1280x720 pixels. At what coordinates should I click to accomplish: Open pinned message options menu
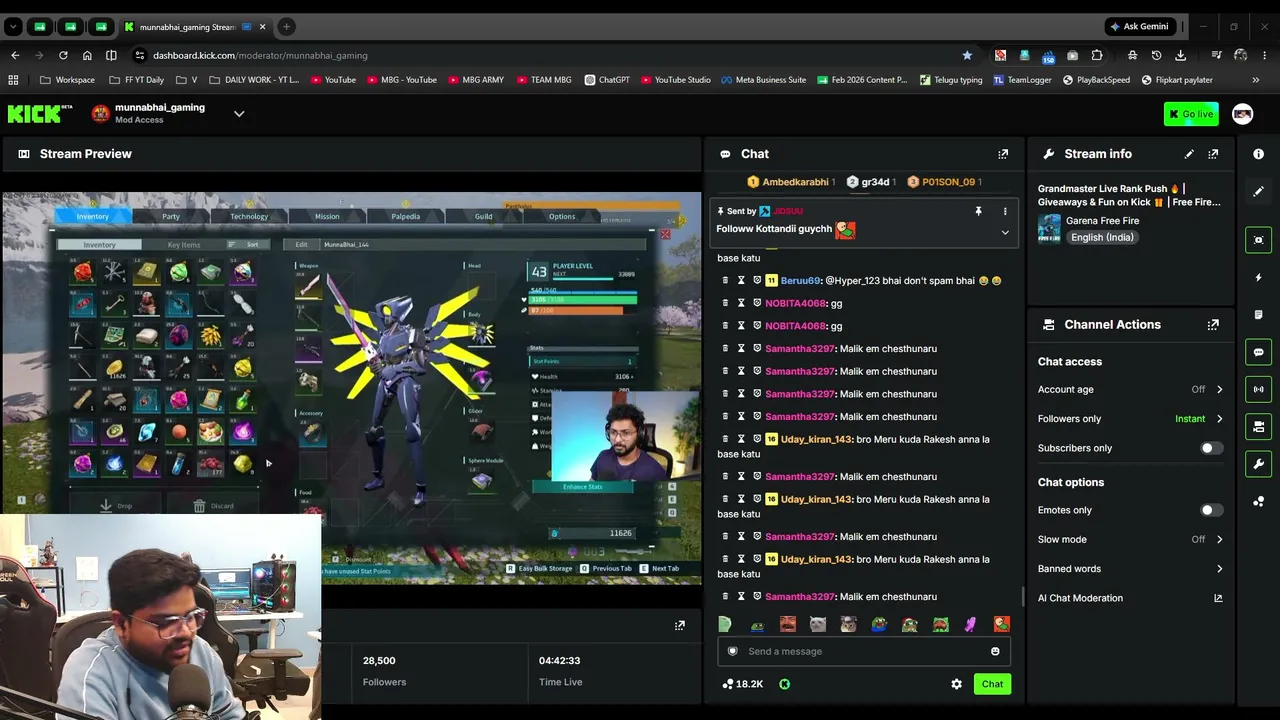point(1005,211)
